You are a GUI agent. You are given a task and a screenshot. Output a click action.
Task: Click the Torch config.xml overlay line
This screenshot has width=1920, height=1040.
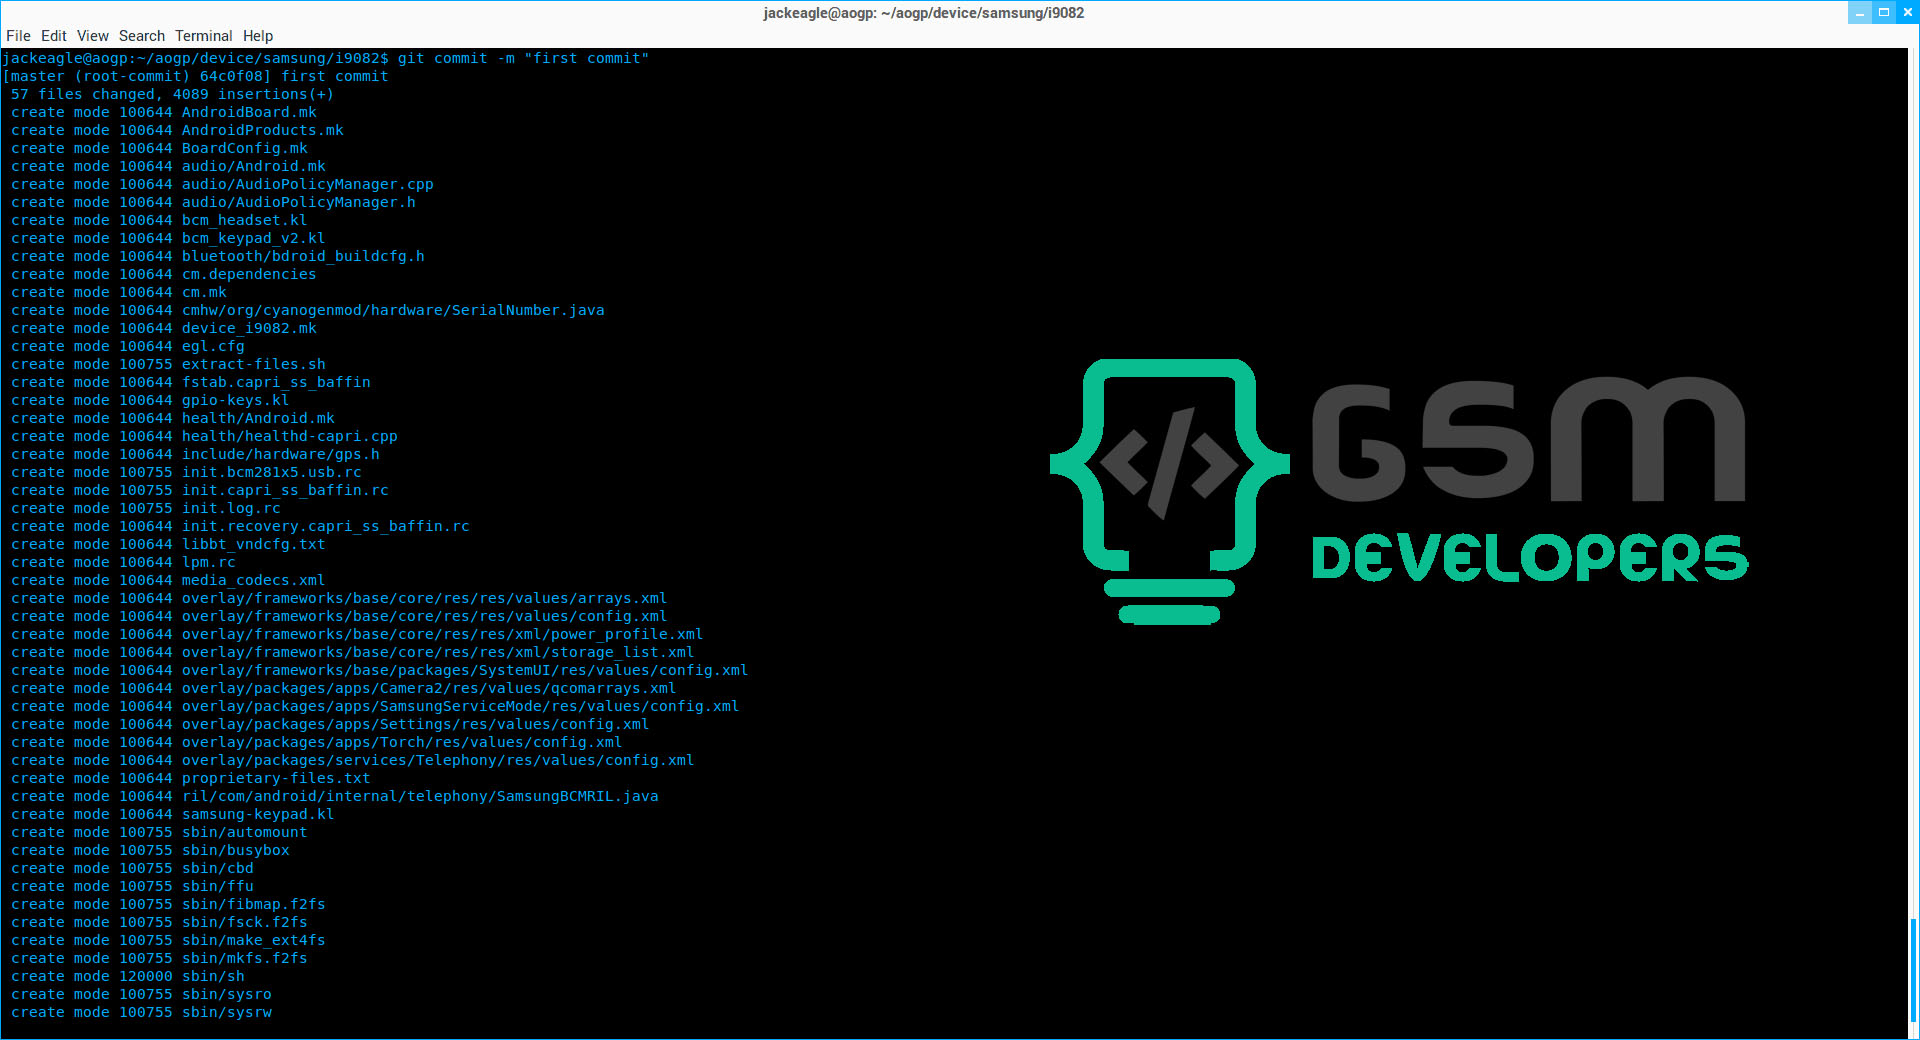tap(317, 742)
